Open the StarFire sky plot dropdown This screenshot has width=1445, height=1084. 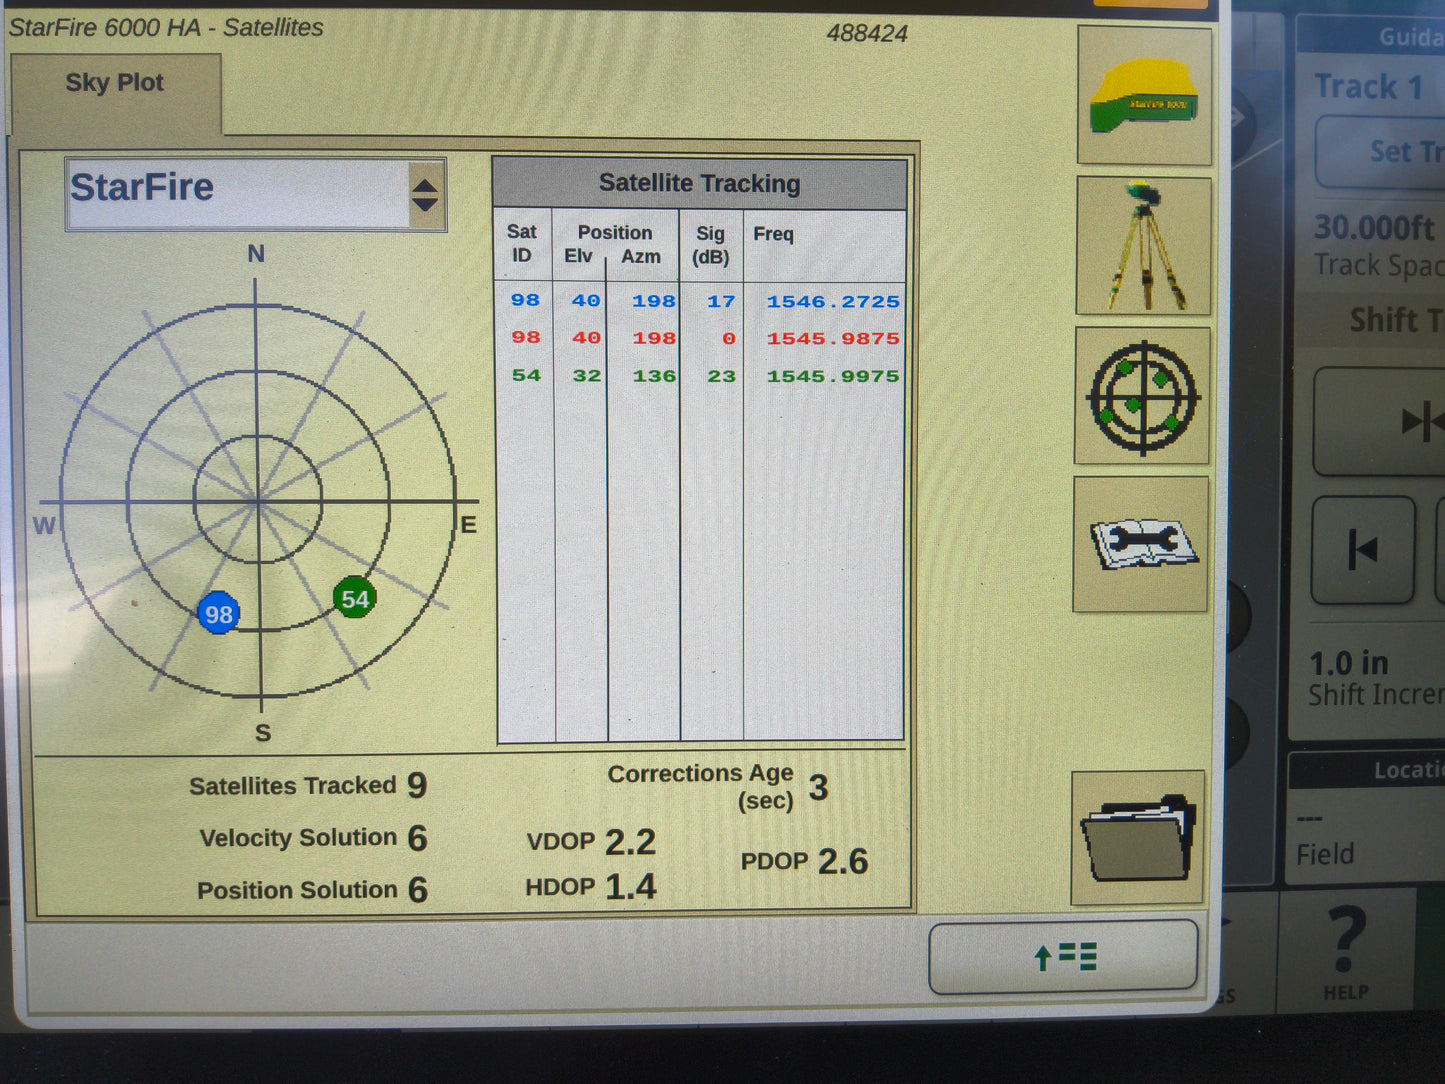pos(255,194)
